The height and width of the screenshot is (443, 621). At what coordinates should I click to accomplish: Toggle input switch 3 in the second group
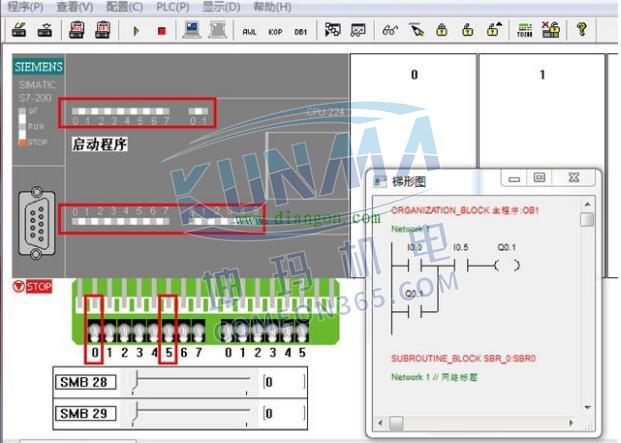tap(272, 331)
